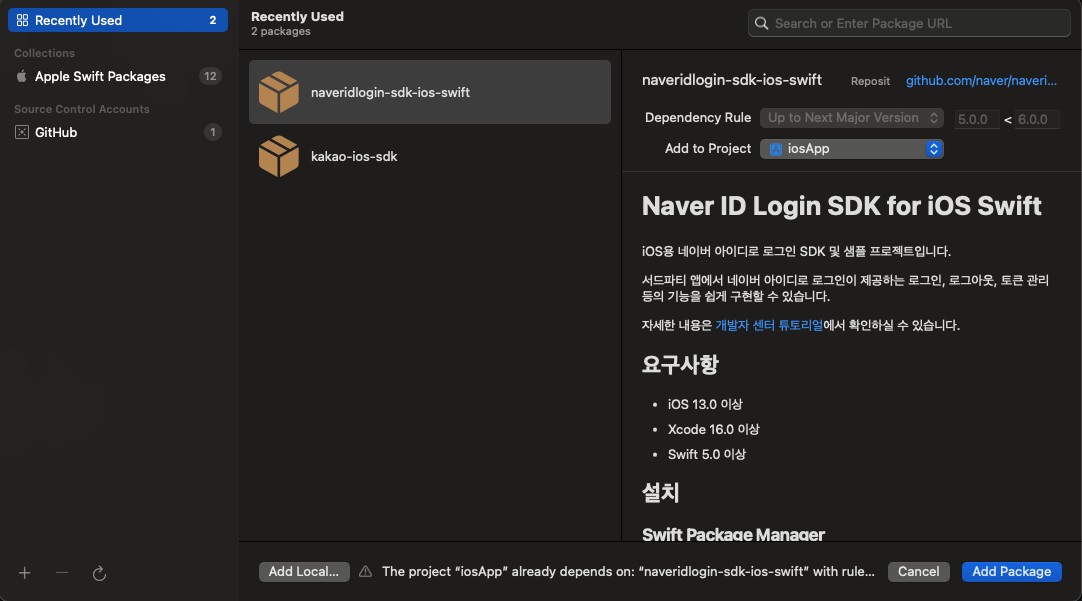Open the Add to Project iosApp dropdown
This screenshot has height=601, width=1082.
click(852, 149)
